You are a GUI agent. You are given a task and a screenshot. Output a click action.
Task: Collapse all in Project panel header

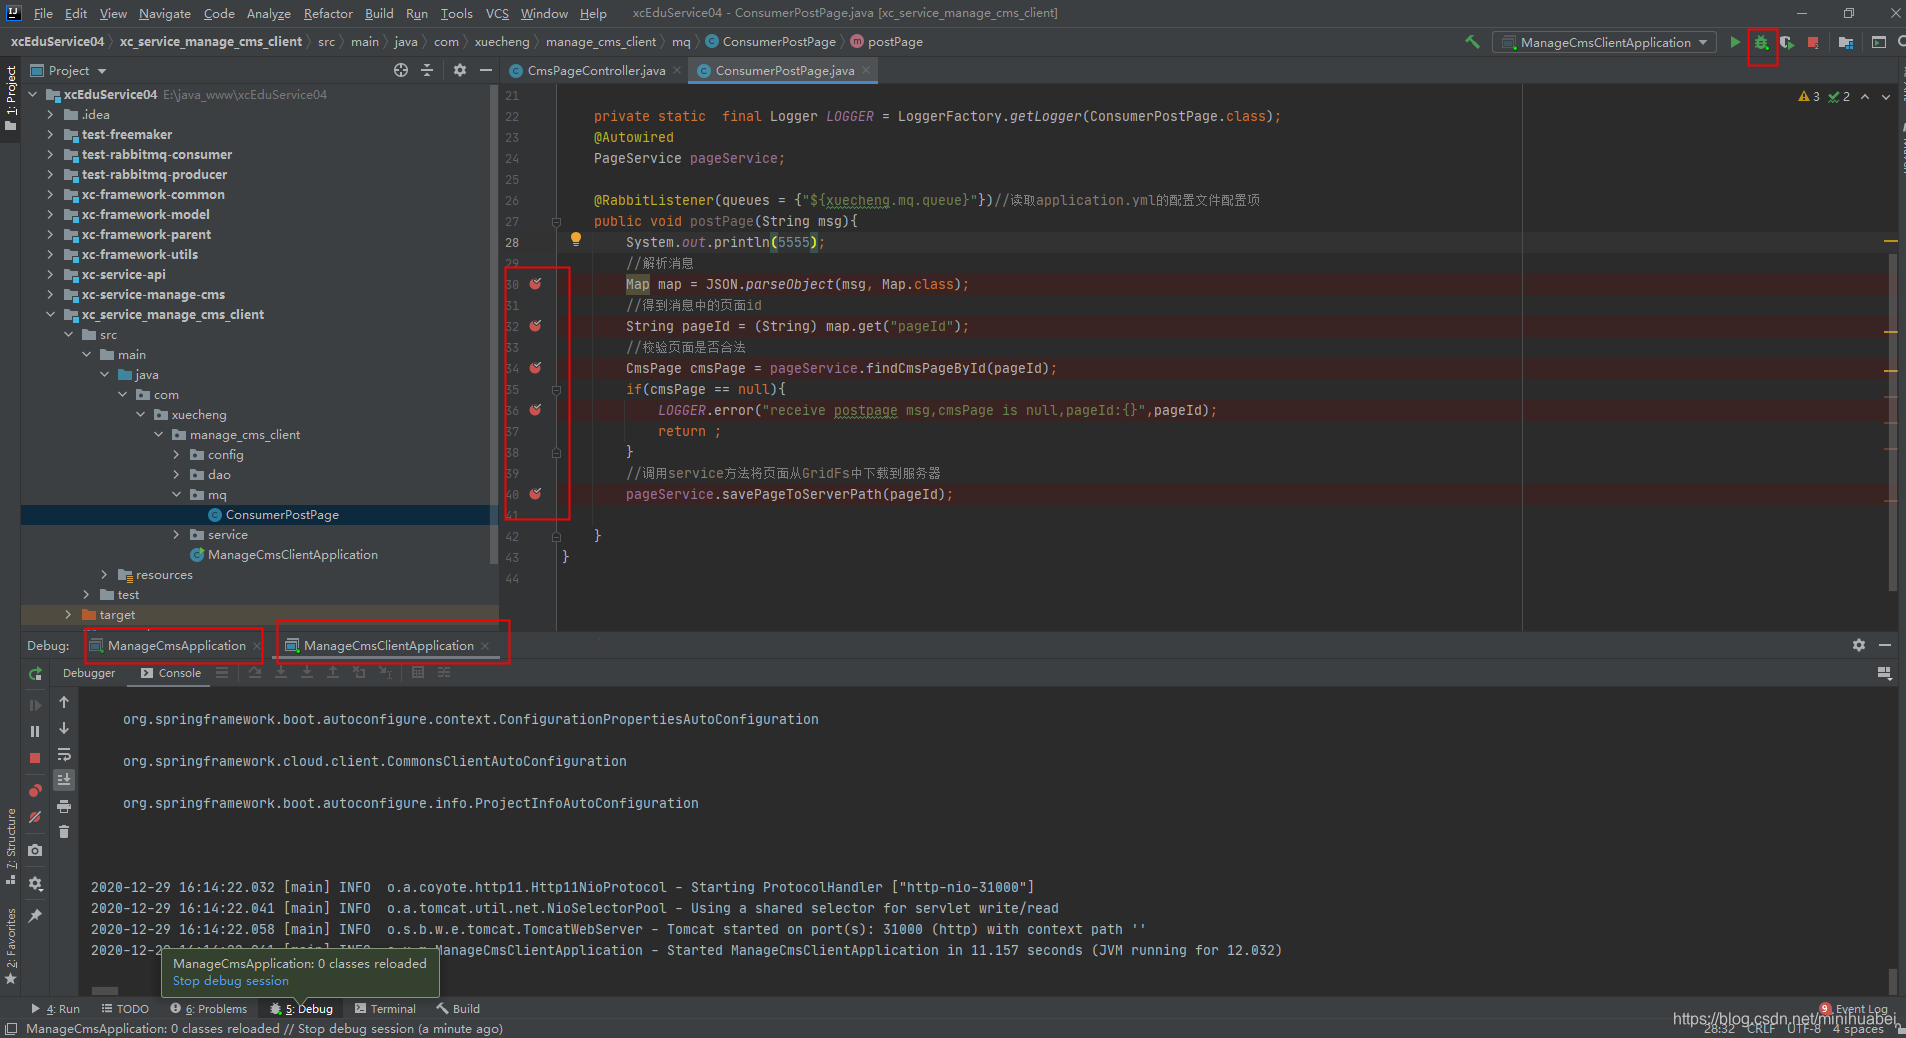427,70
